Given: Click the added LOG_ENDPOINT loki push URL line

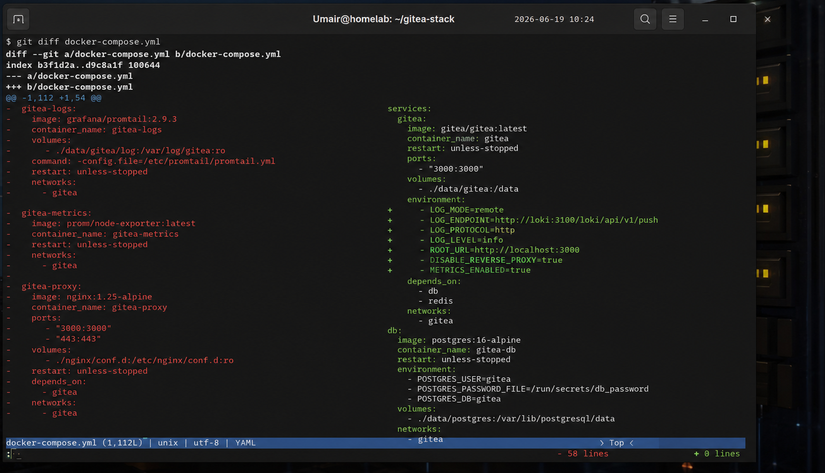Looking at the screenshot, I should 544,220.
